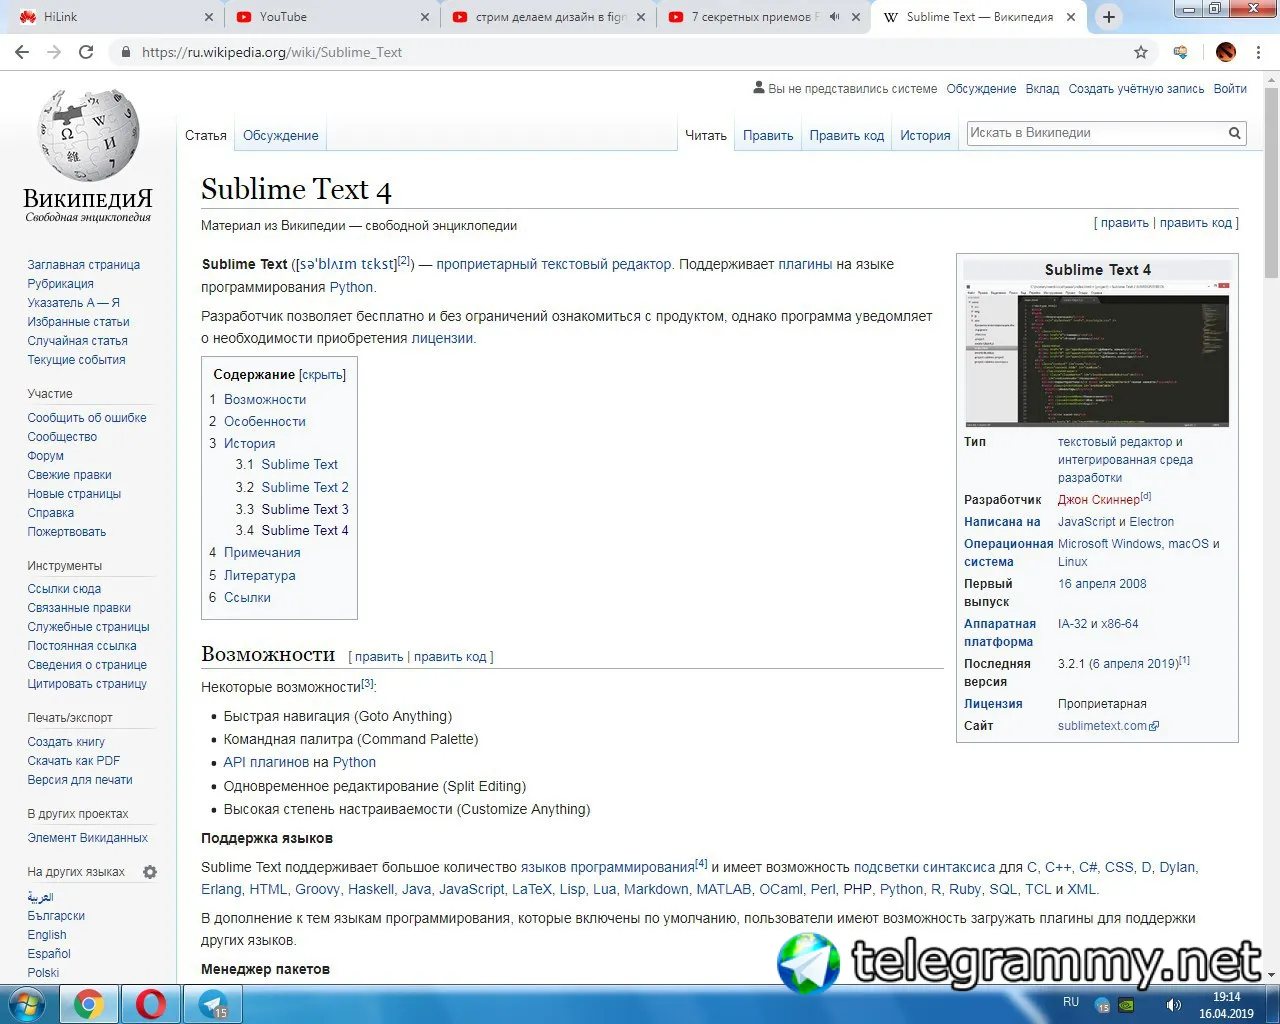This screenshot has height=1024, width=1280.
Task: Open the 16 апреля link in the infobox
Action: (x=1086, y=584)
